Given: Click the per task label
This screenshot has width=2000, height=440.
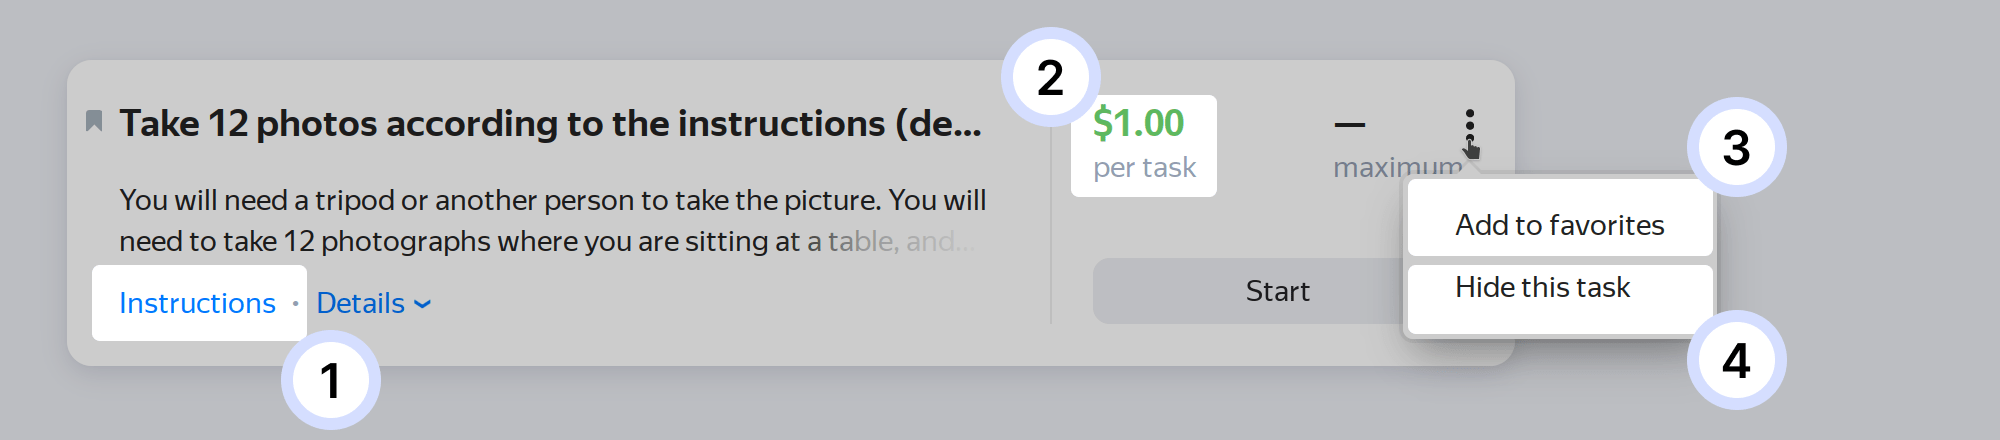Looking at the screenshot, I should (x=1144, y=167).
